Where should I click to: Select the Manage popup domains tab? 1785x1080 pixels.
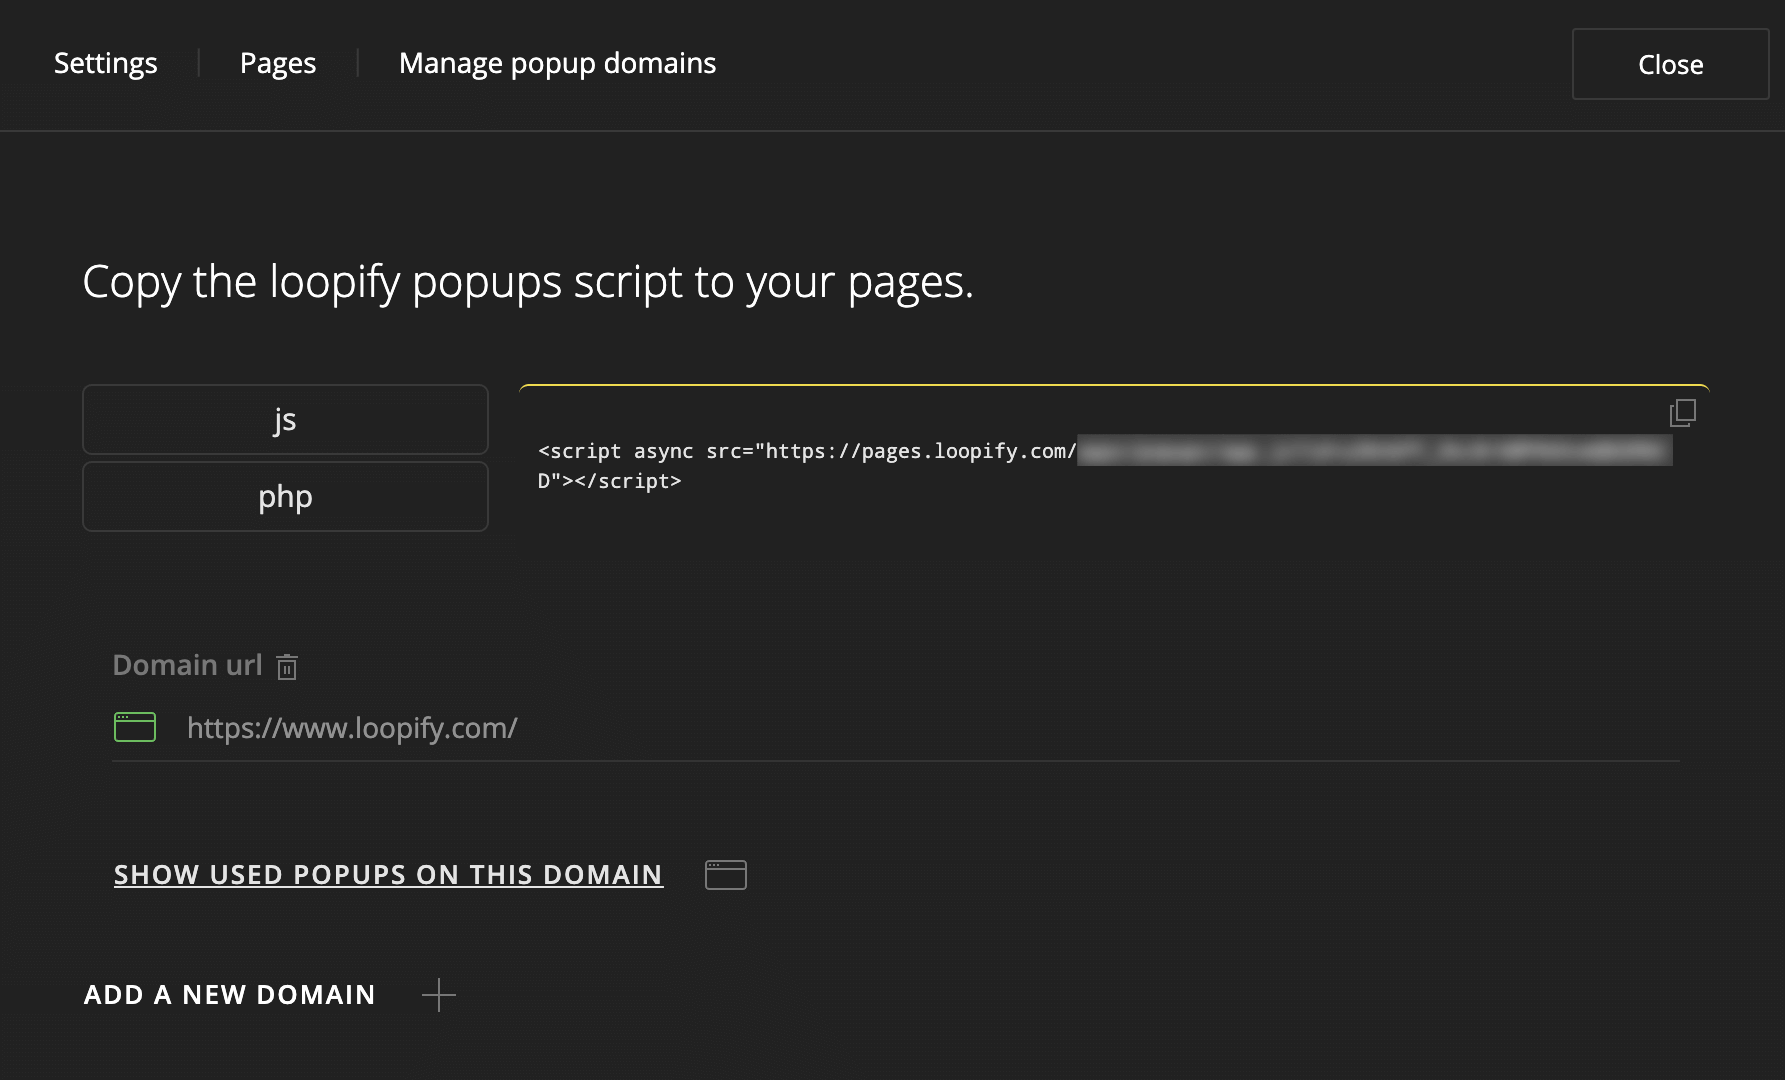(557, 63)
